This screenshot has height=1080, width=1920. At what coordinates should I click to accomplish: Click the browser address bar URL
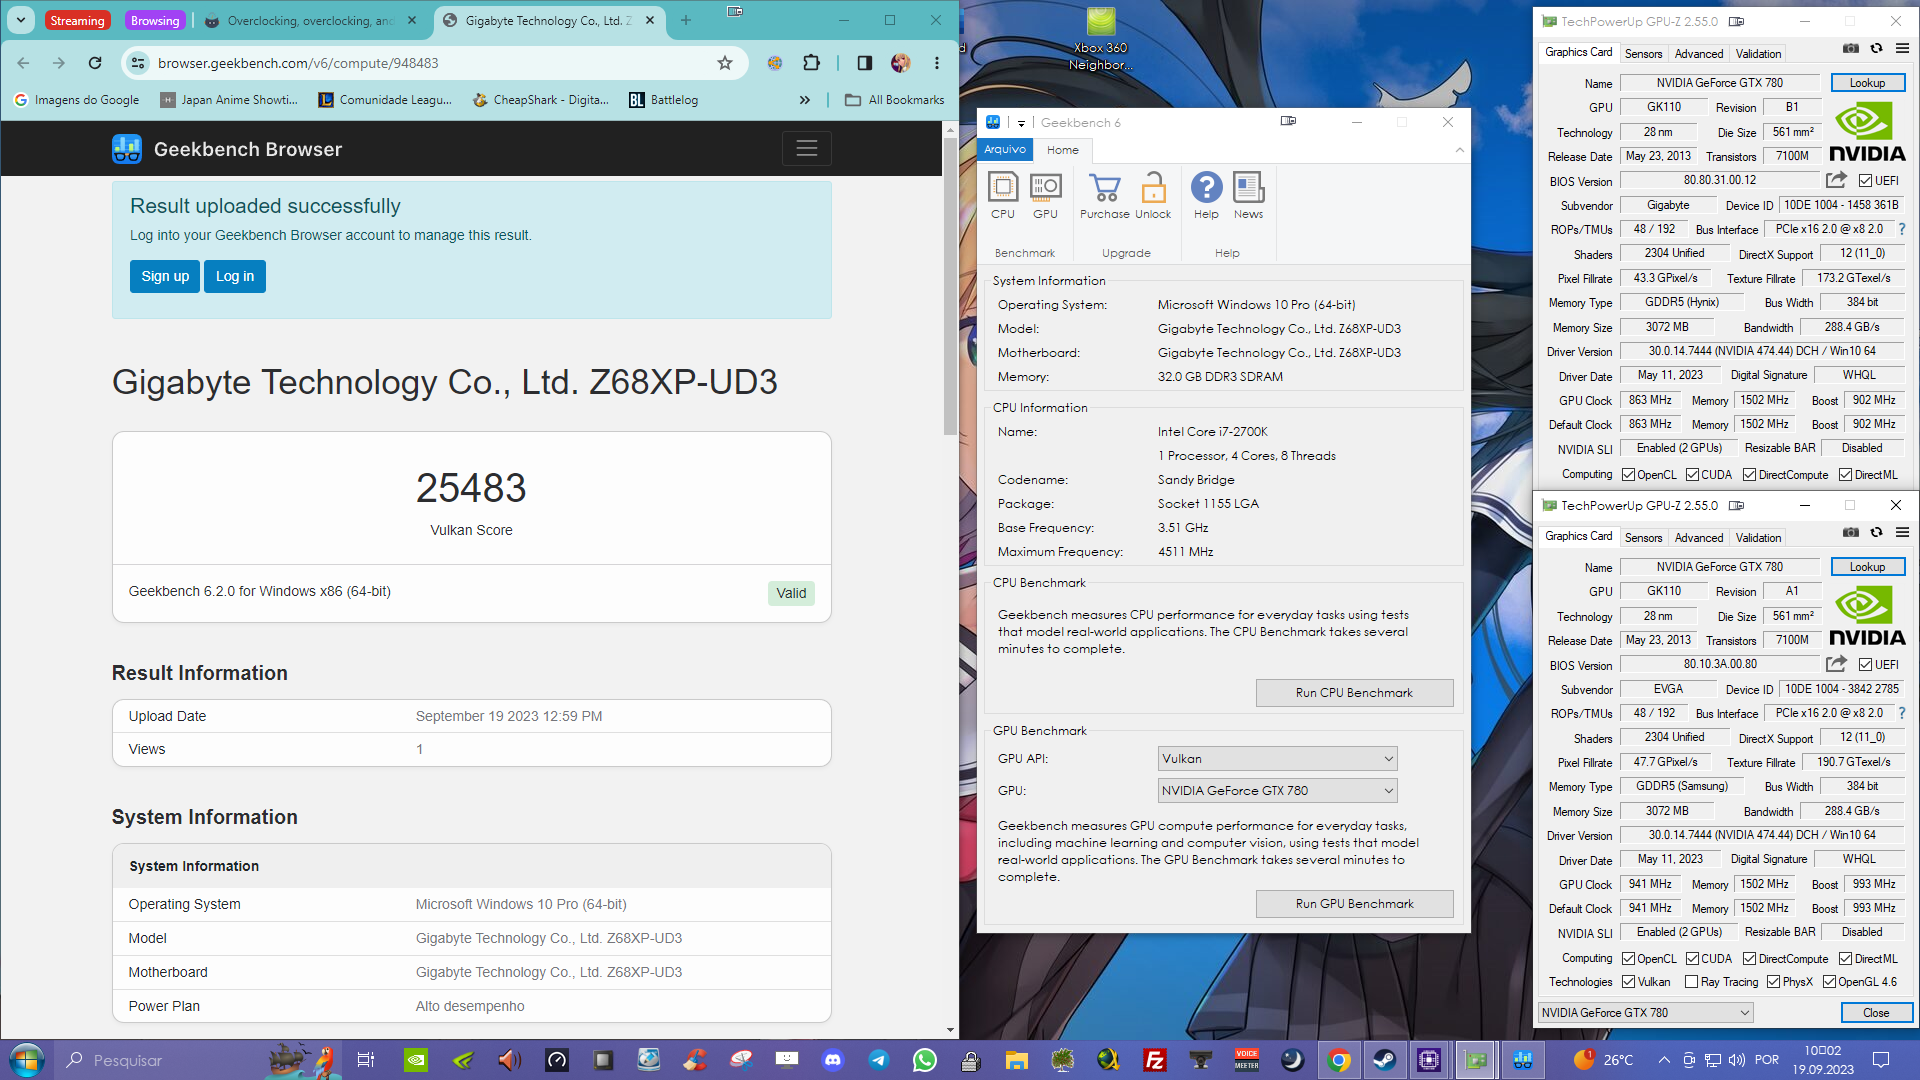(298, 63)
